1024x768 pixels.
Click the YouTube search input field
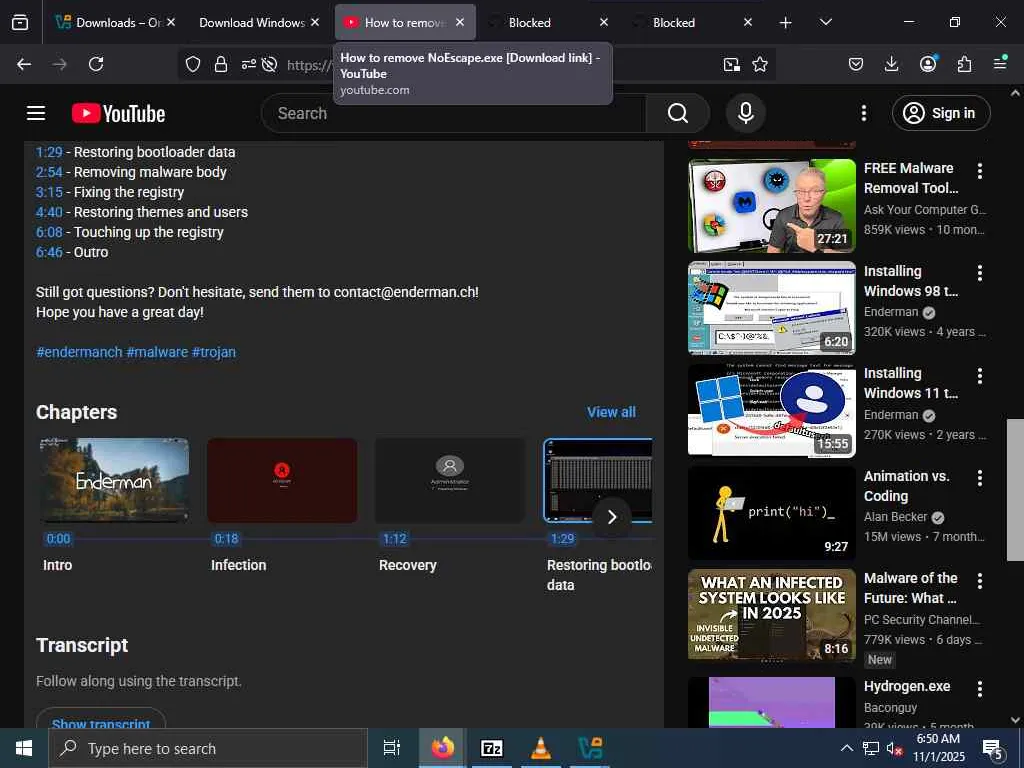[x=450, y=113]
